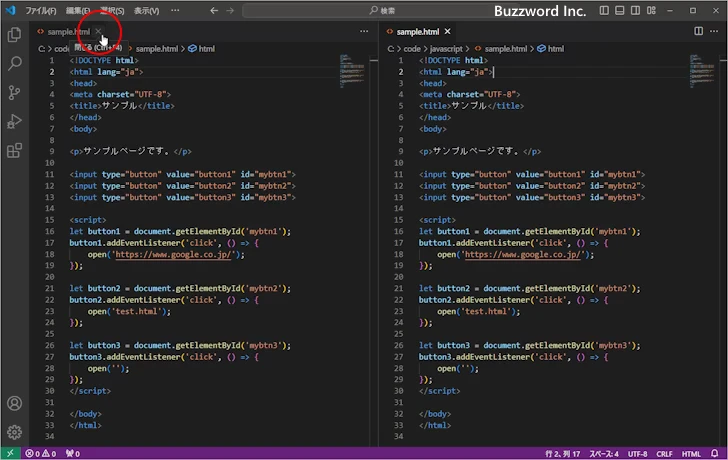Open the Manage gear menu
728x460 pixels.
14,433
